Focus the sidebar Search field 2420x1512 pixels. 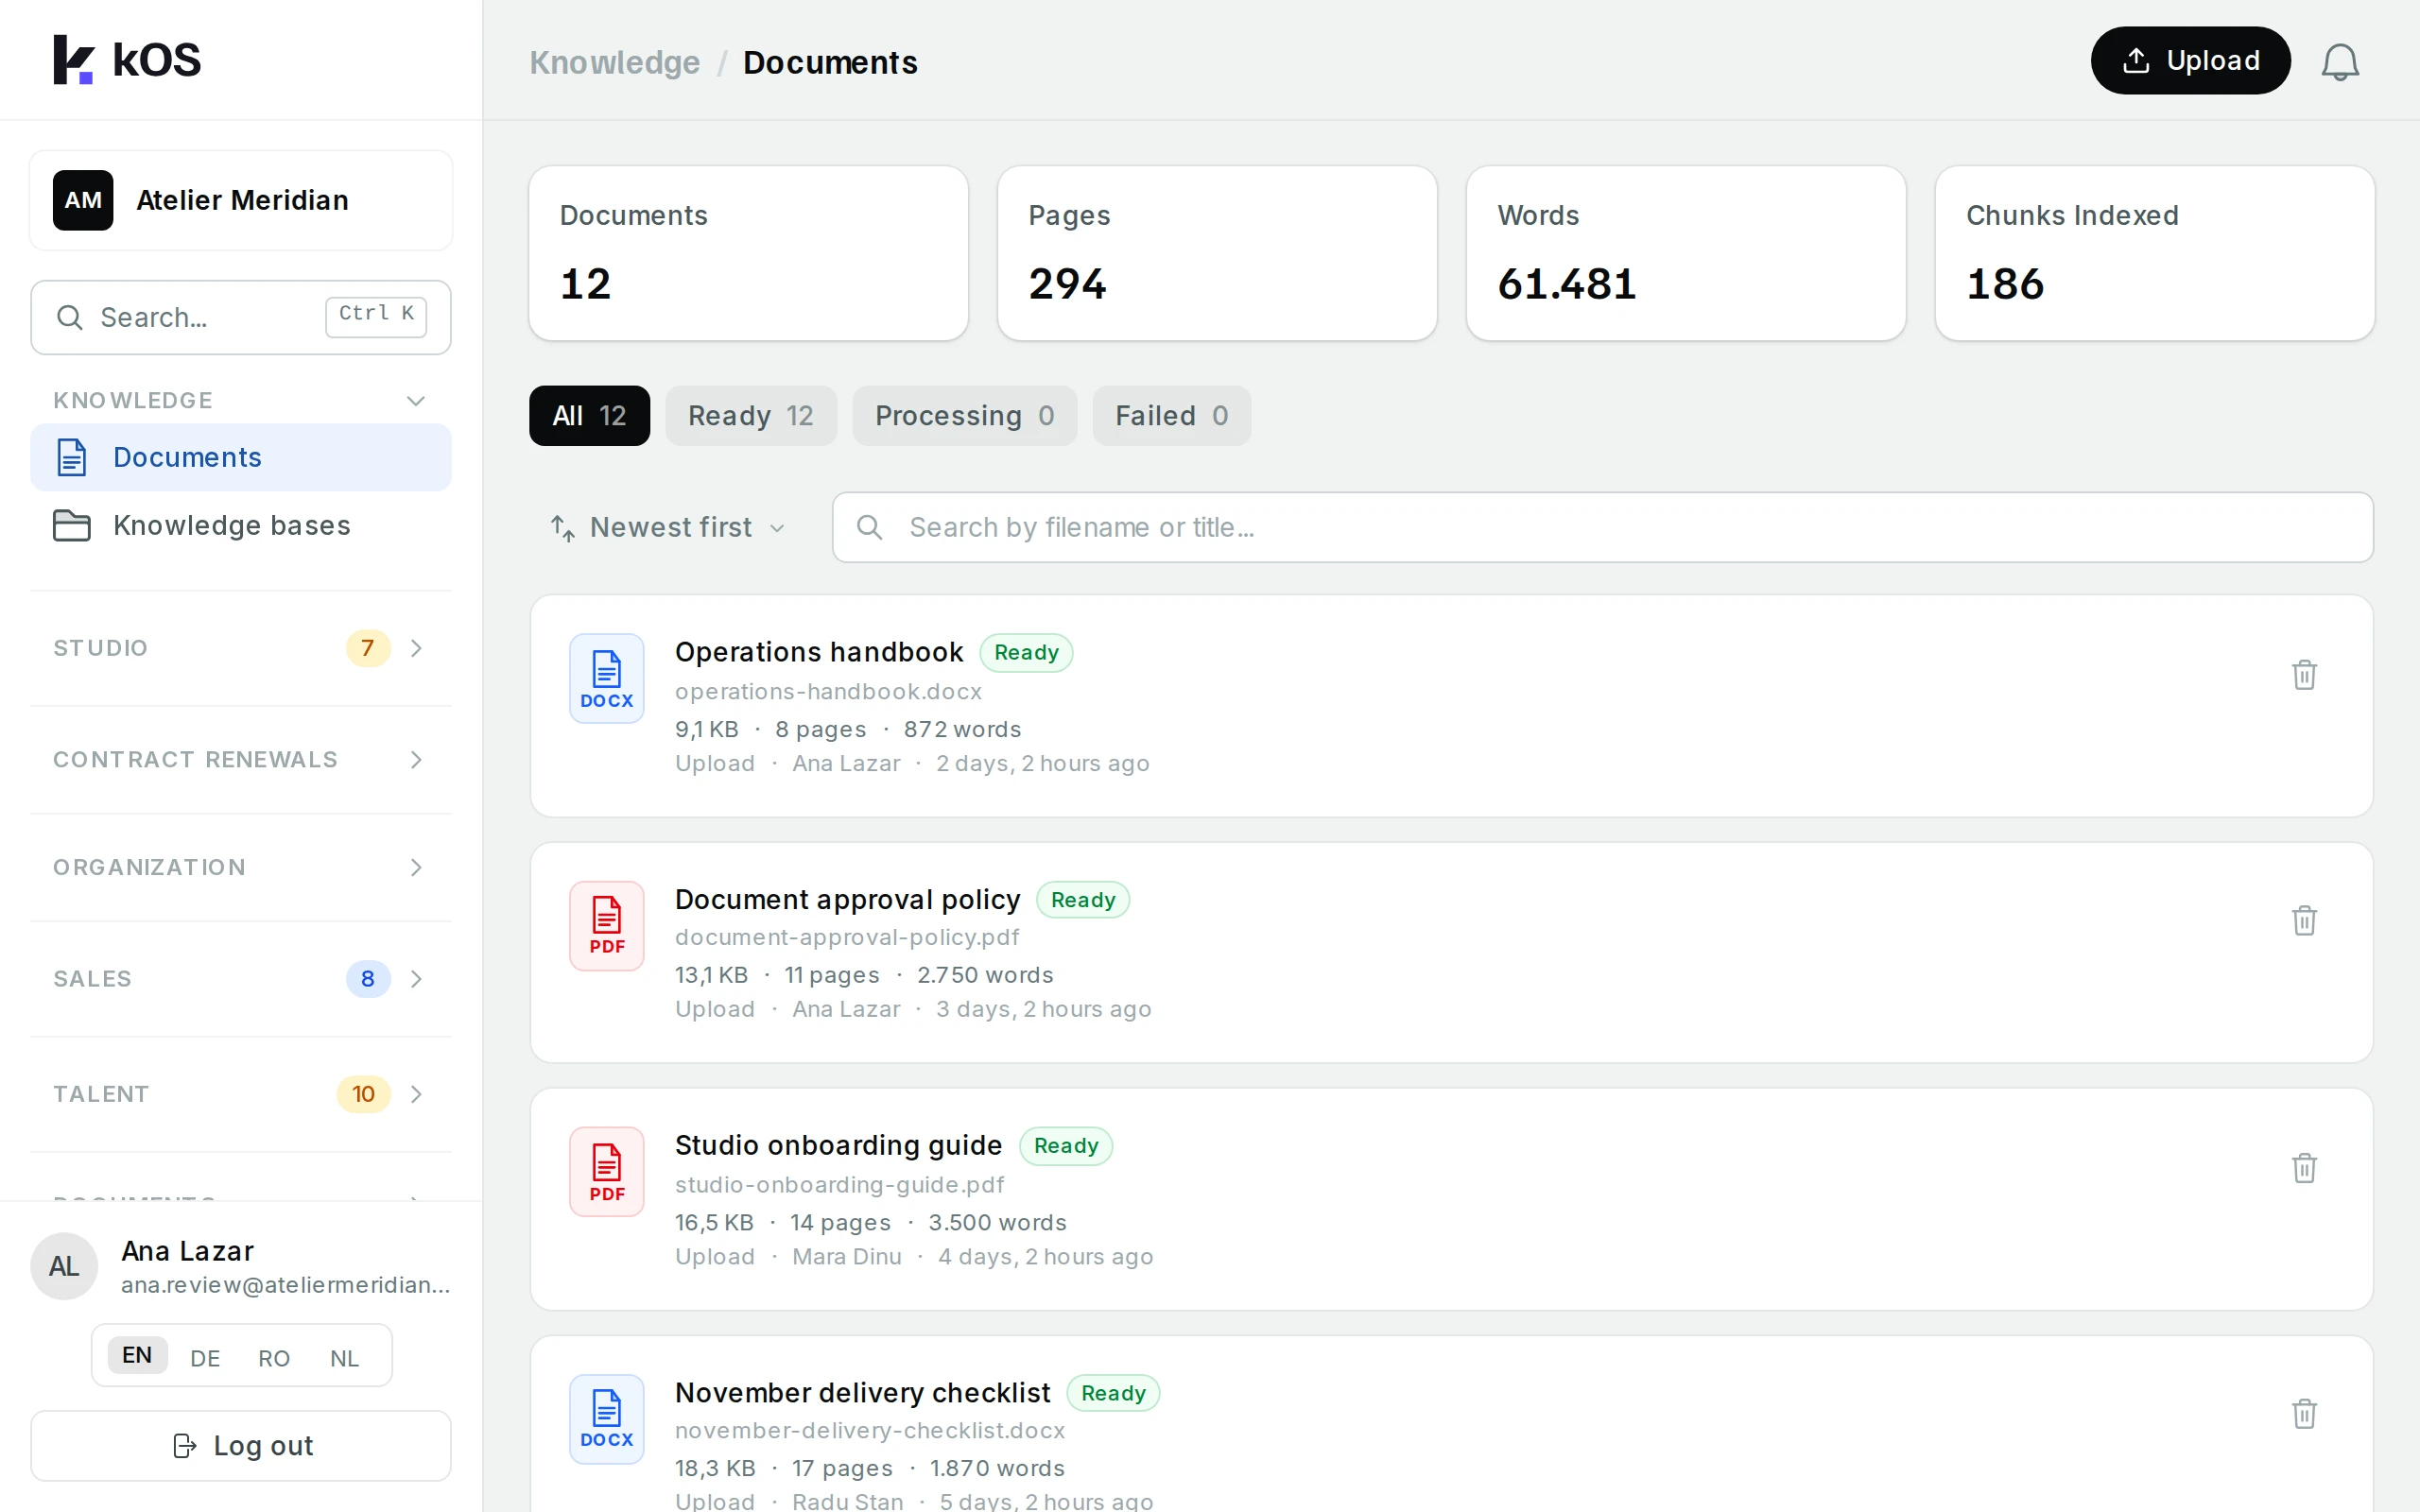click(240, 317)
